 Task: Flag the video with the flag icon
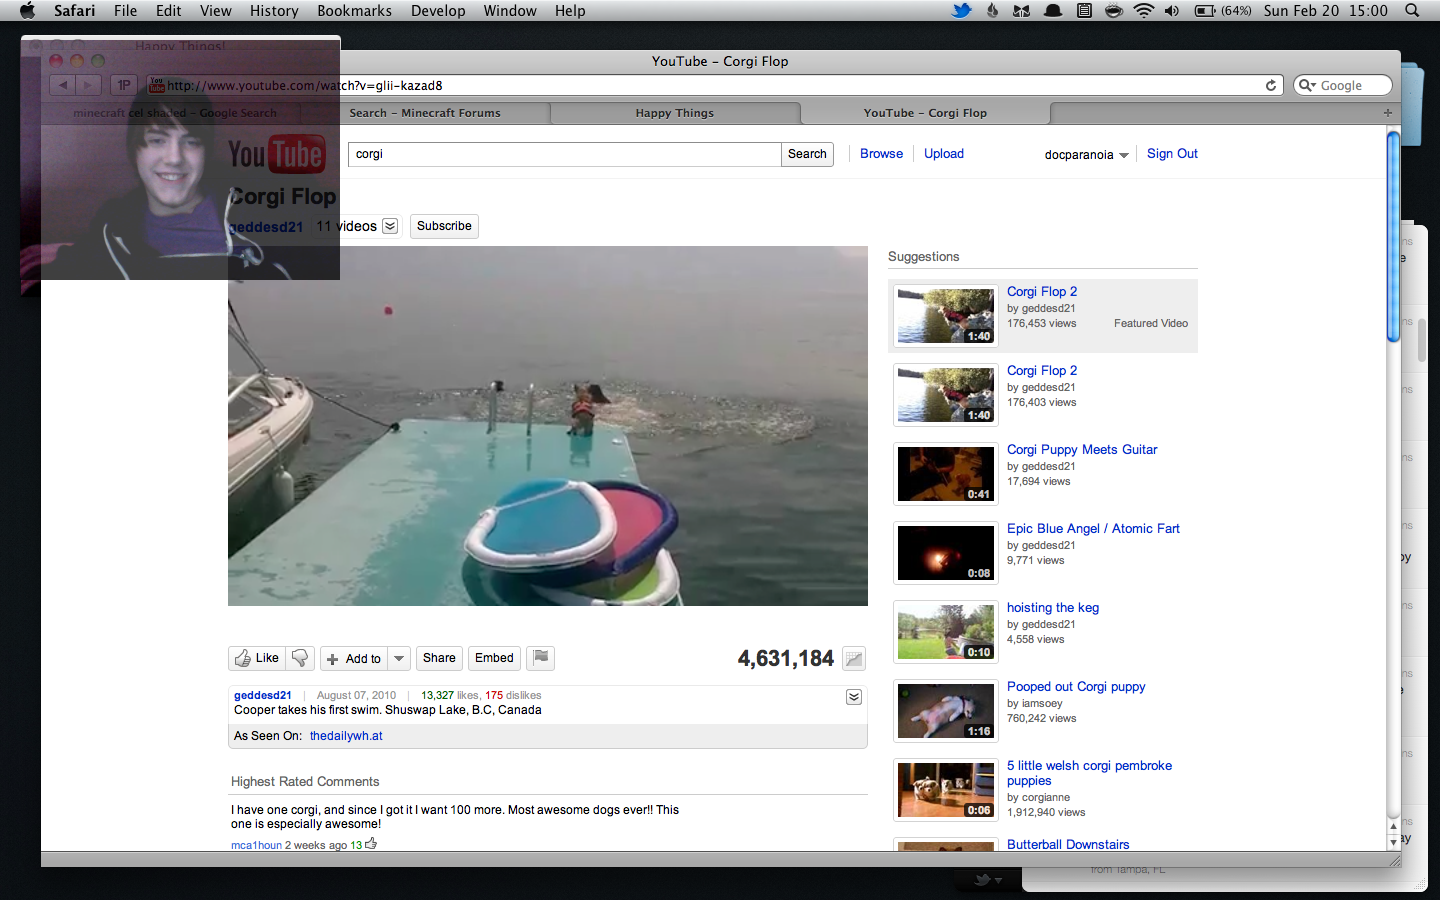pyautogui.click(x=540, y=658)
